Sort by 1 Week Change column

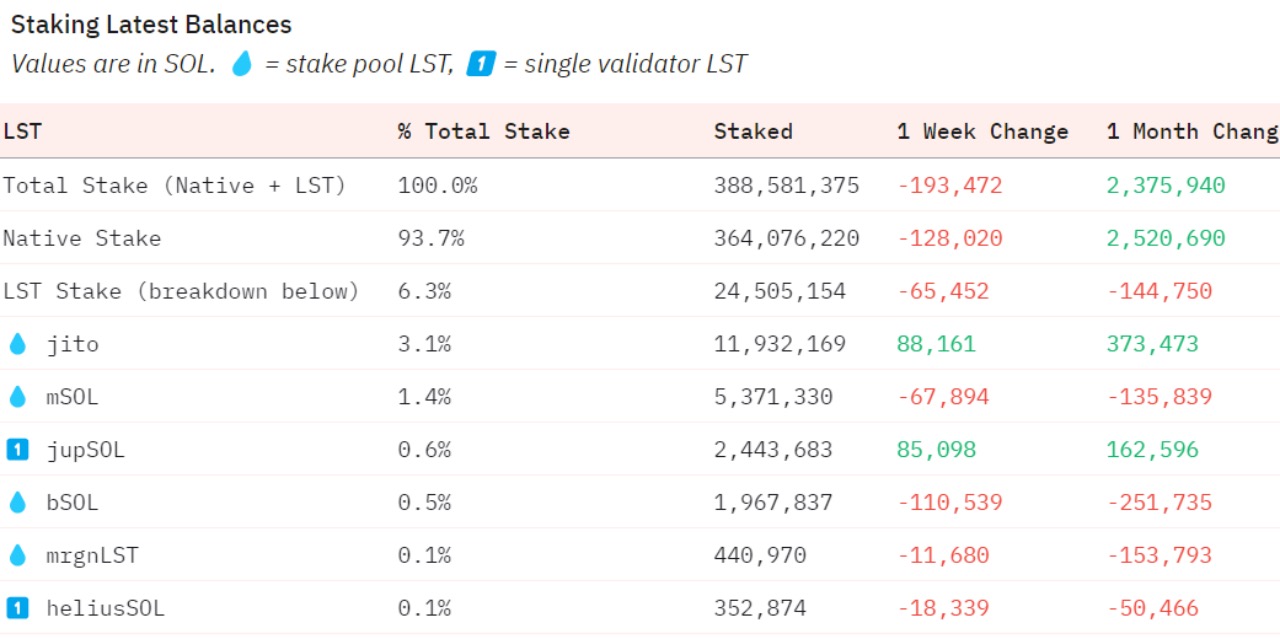(982, 131)
